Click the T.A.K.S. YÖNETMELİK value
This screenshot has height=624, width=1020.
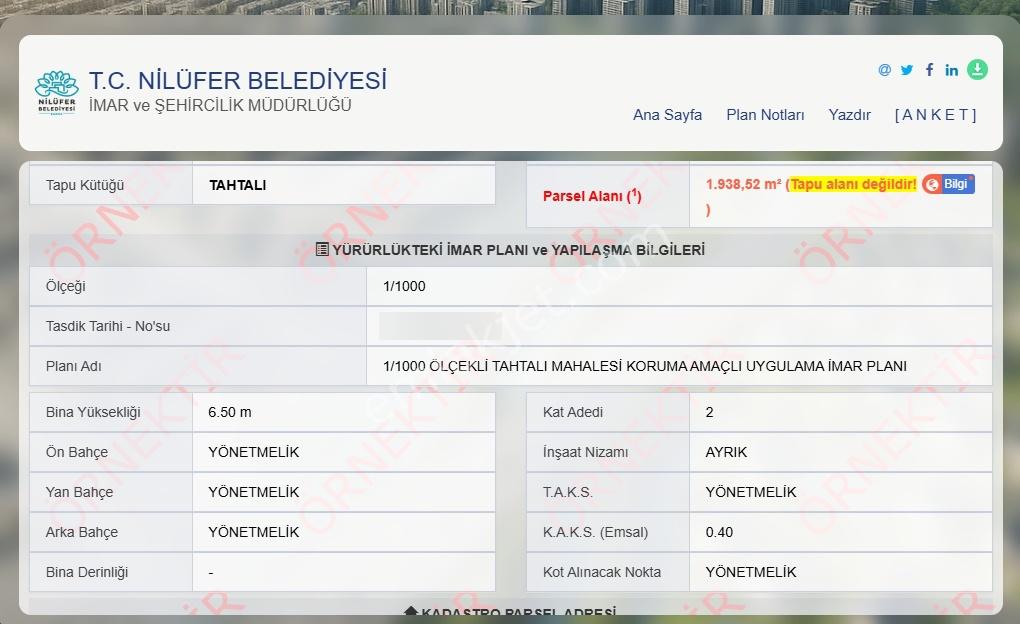(751, 492)
